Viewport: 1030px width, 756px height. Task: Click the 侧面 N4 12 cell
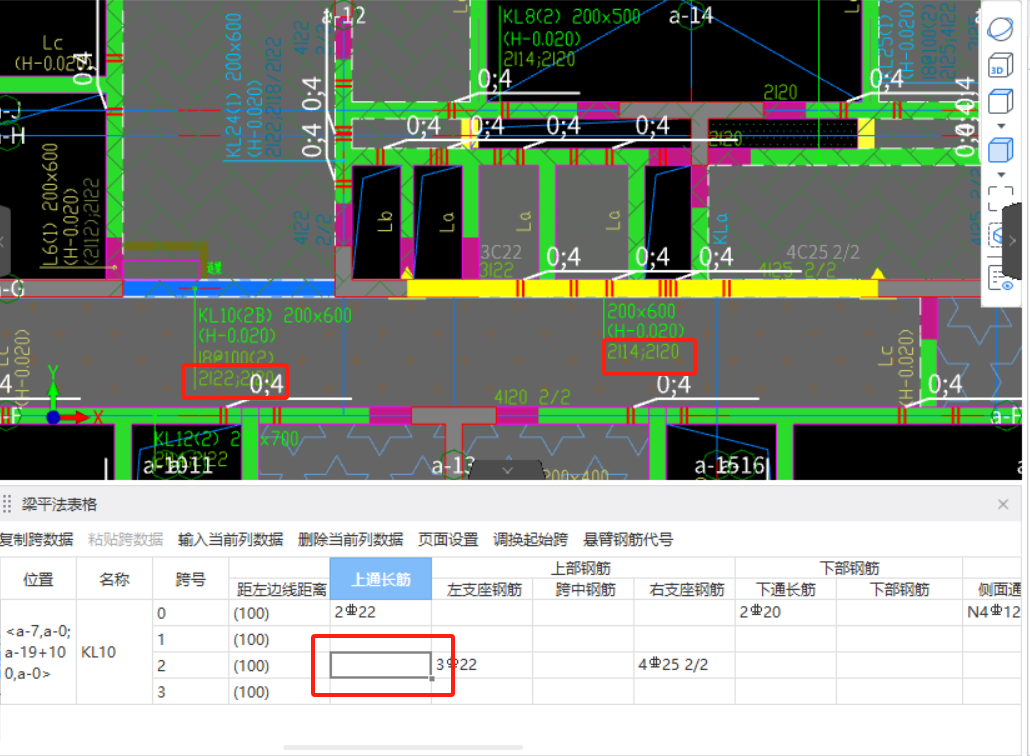click(993, 612)
